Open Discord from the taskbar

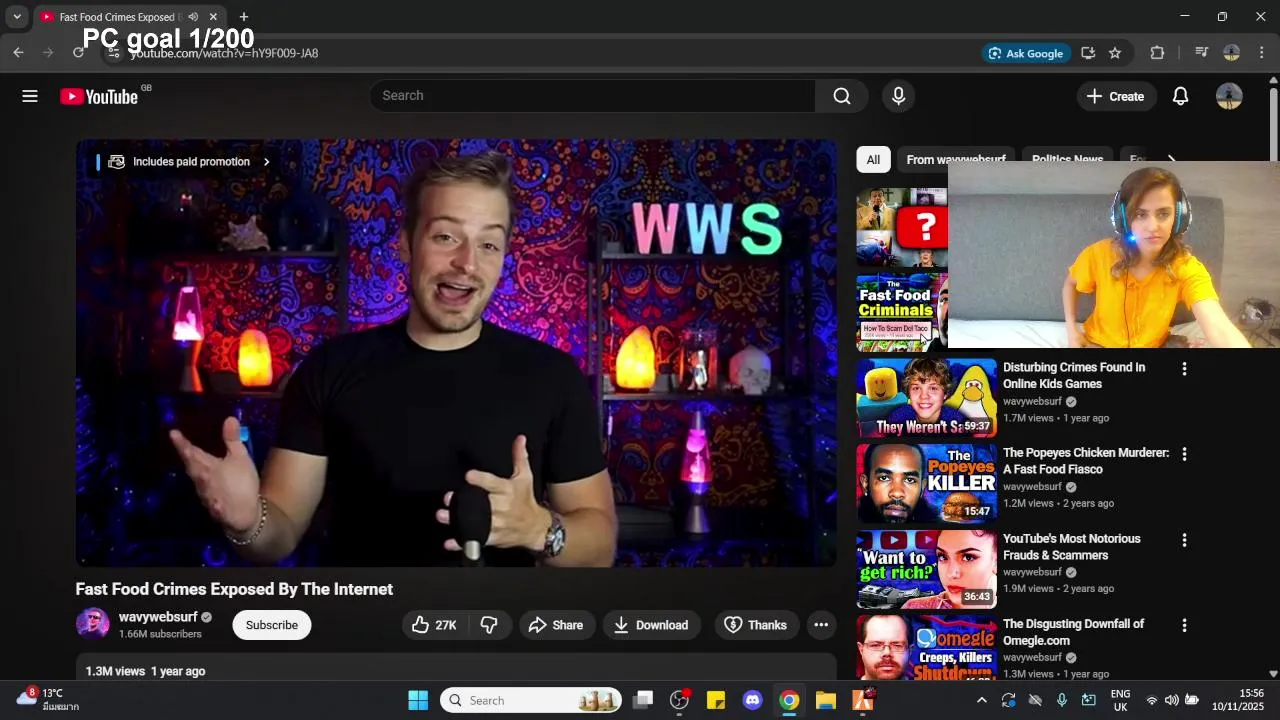[x=752, y=700]
